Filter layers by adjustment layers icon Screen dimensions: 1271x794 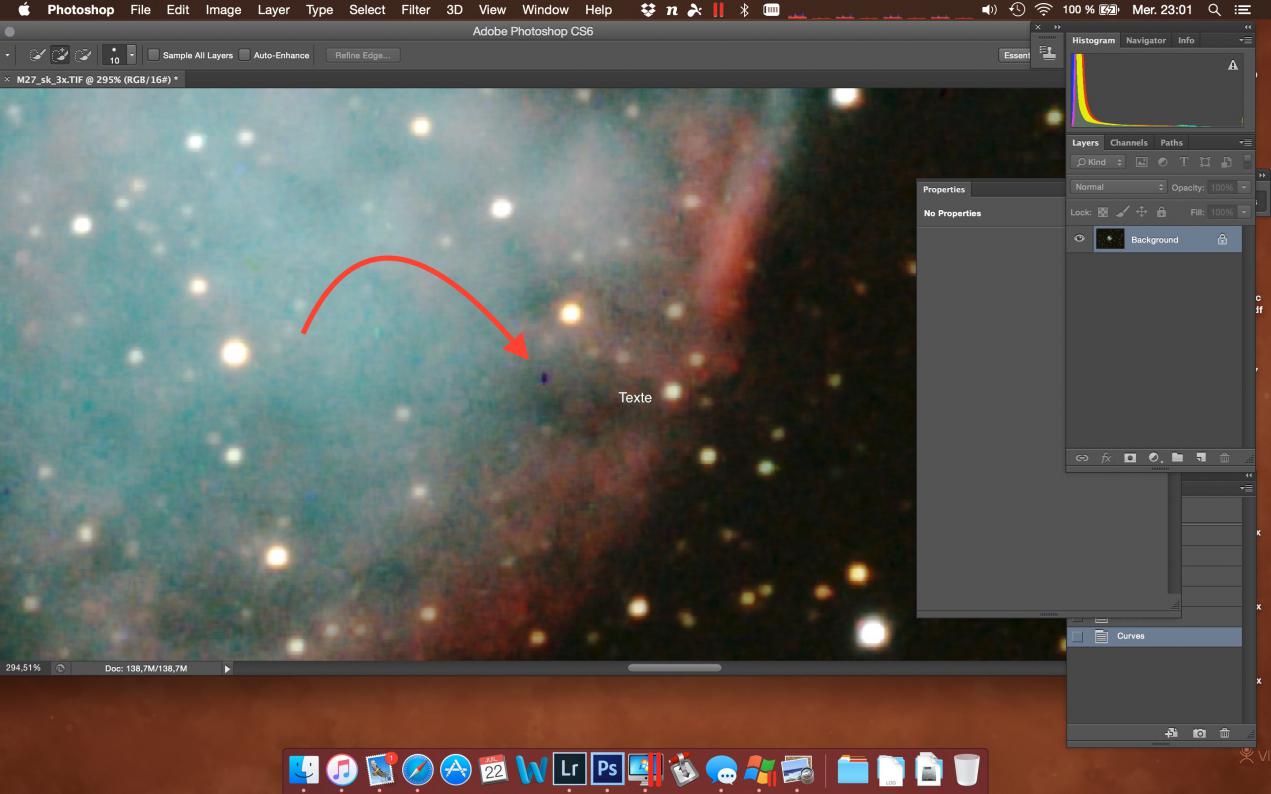tap(1163, 162)
